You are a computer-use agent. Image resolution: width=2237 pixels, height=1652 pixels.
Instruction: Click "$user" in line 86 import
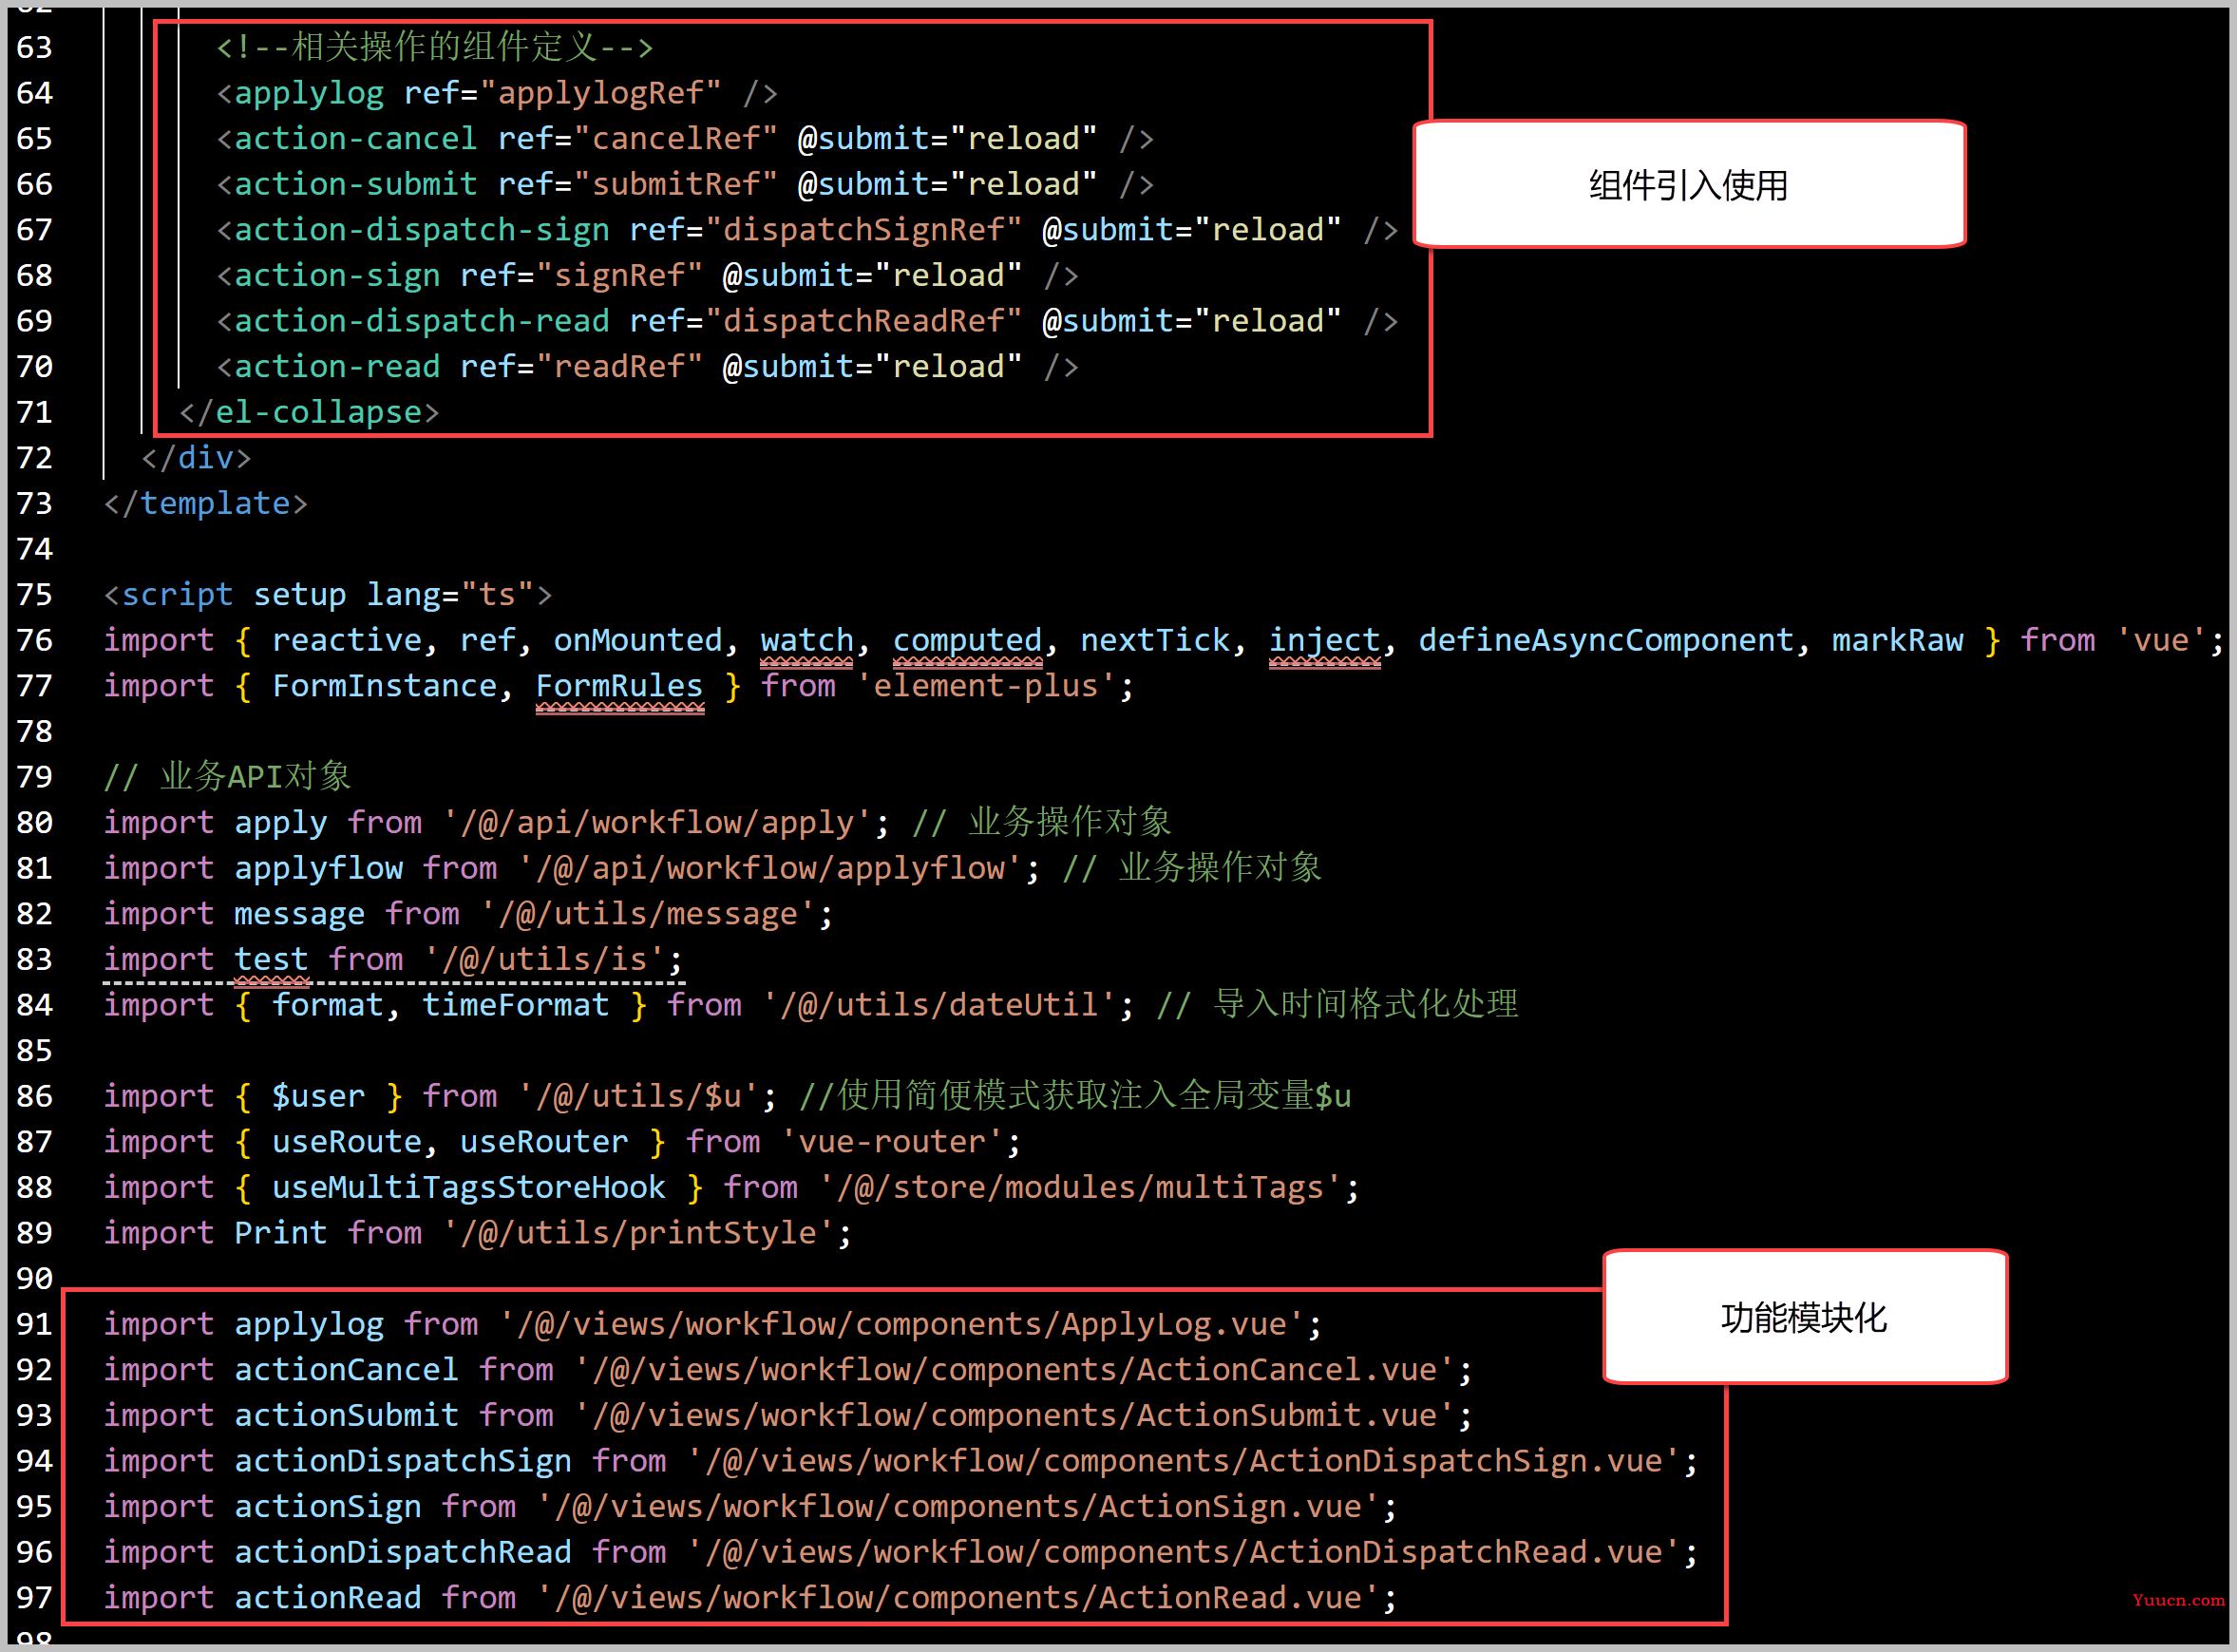pyautogui.click(x=318, y=1096)
